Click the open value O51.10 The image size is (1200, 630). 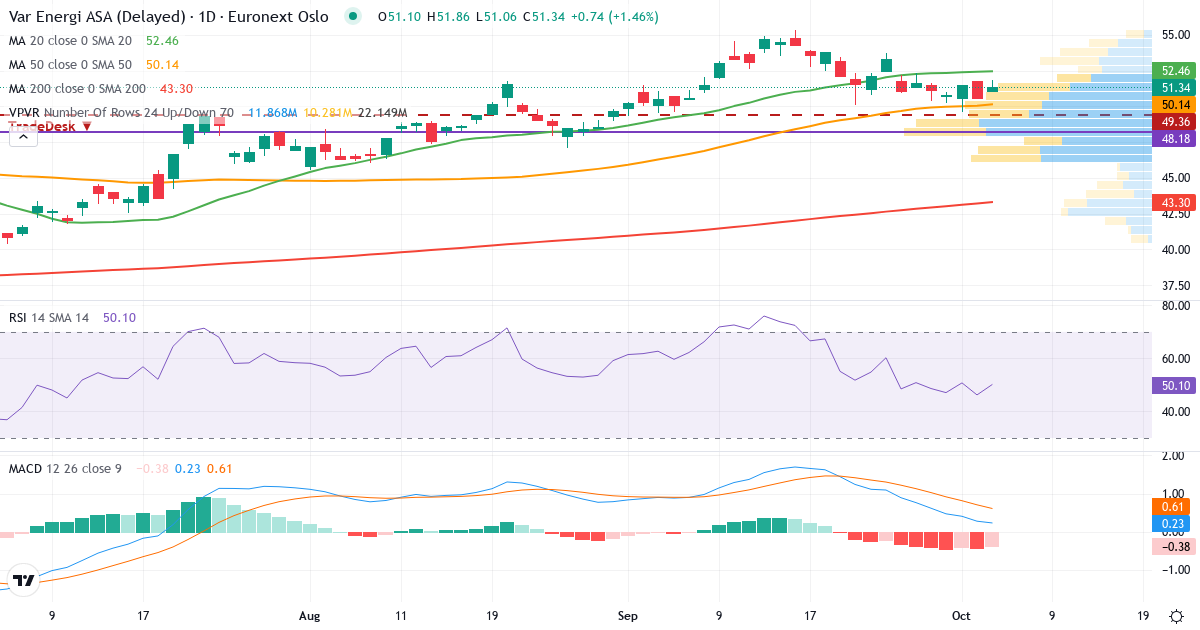(x=399, y=17)
